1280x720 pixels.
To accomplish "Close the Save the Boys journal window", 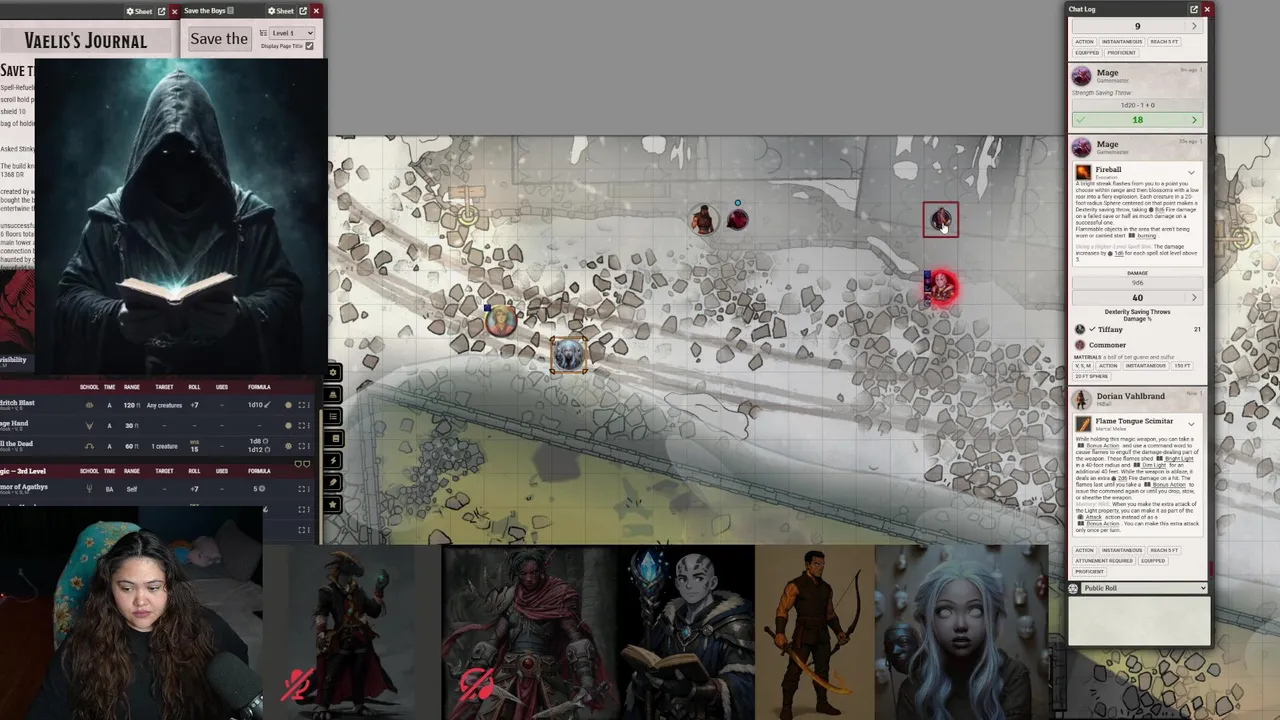I will point(316,11).
